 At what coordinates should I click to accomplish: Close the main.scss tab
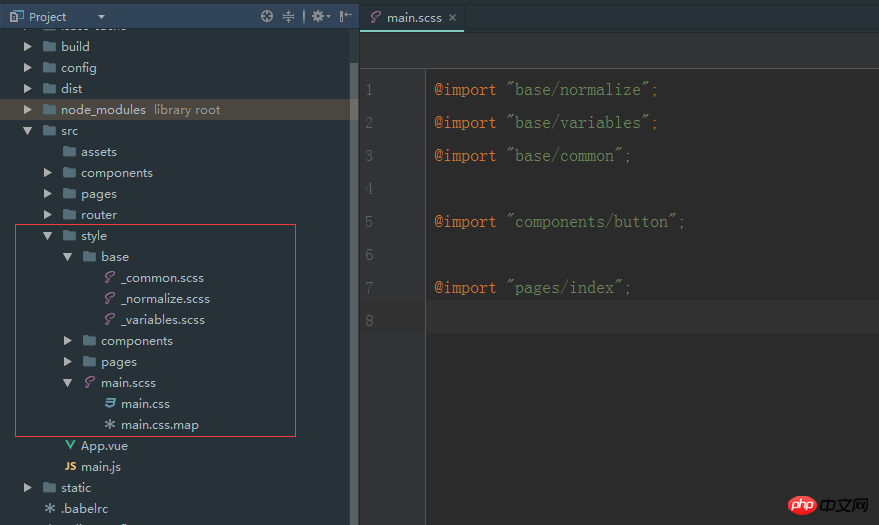tap(452, 18)
